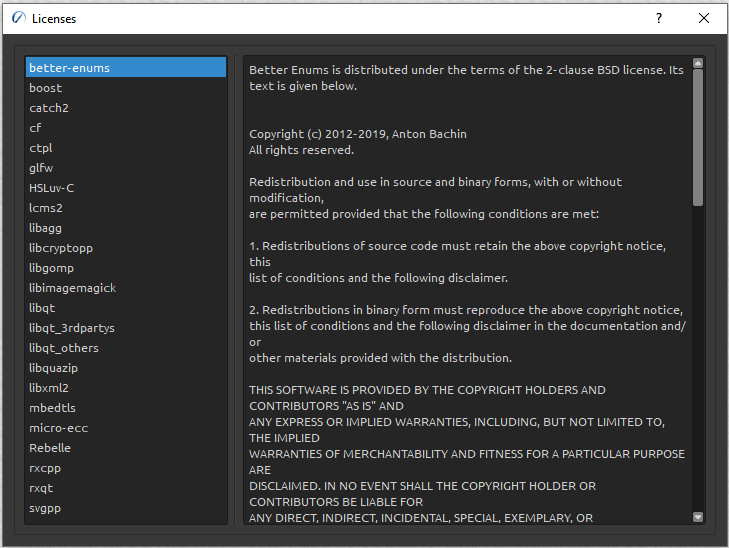The image size is (729, 548).
Task: Select the Rebelle license entry
Action: pos(50,448)
